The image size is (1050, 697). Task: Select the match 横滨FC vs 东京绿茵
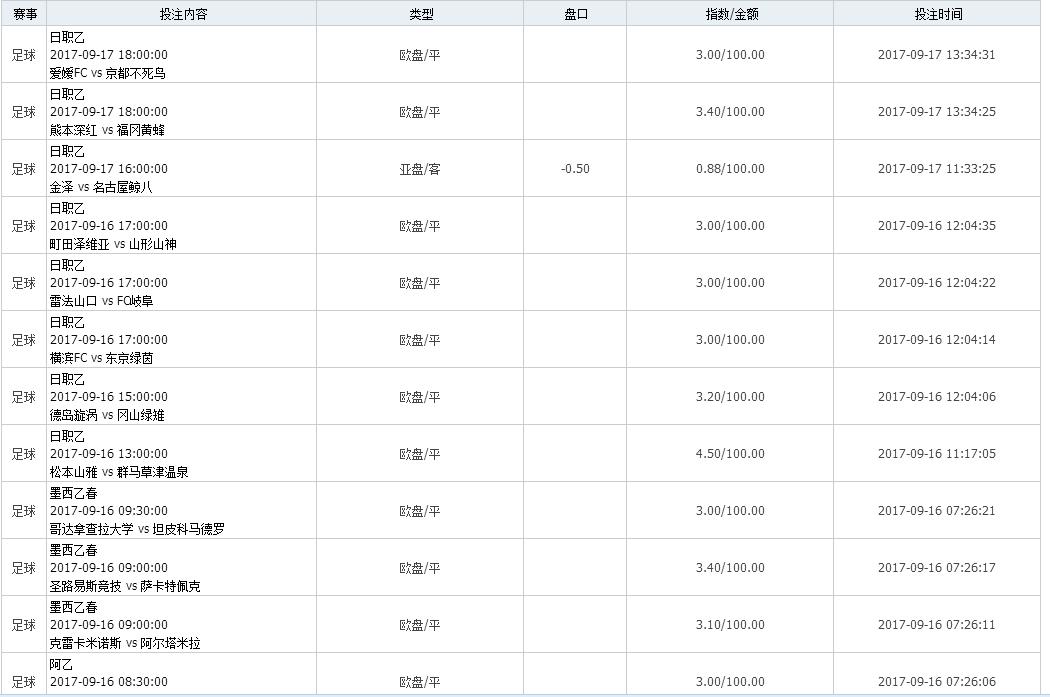pos(101,358)
